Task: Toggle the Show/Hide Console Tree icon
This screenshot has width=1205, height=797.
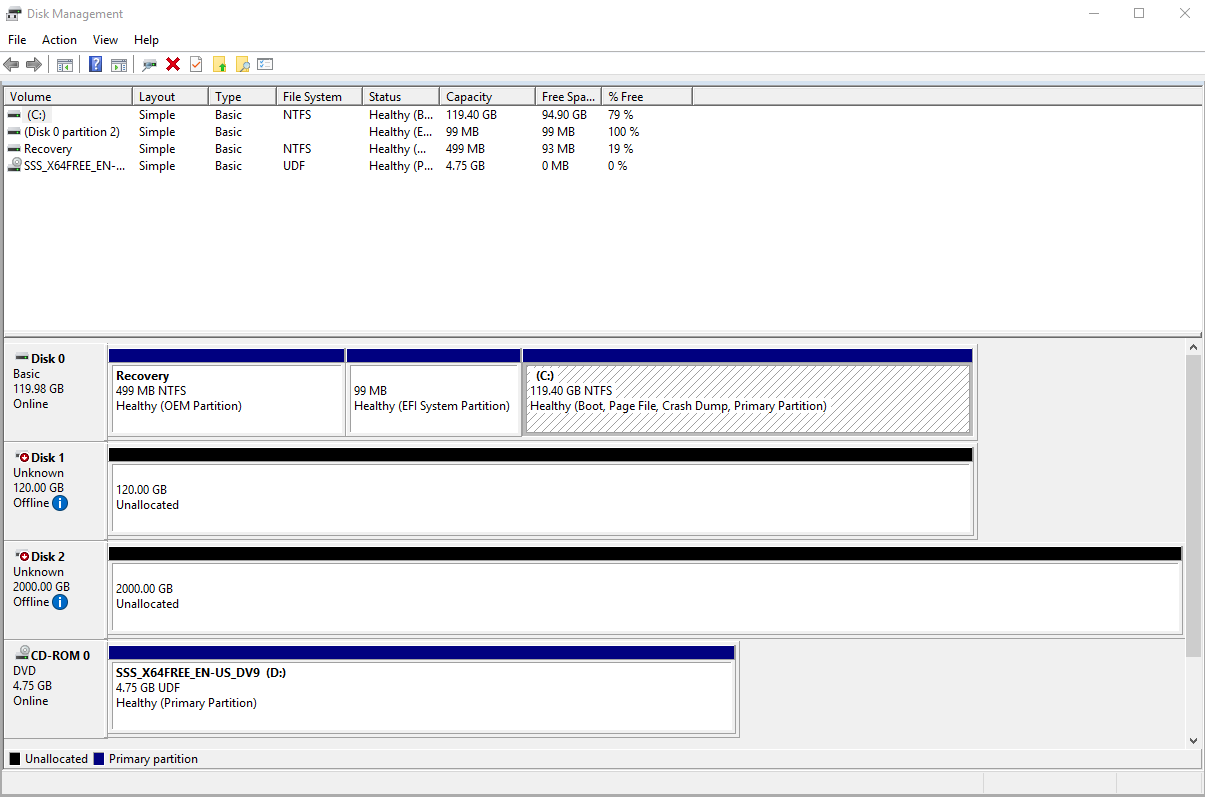Action: coord(65,64)
